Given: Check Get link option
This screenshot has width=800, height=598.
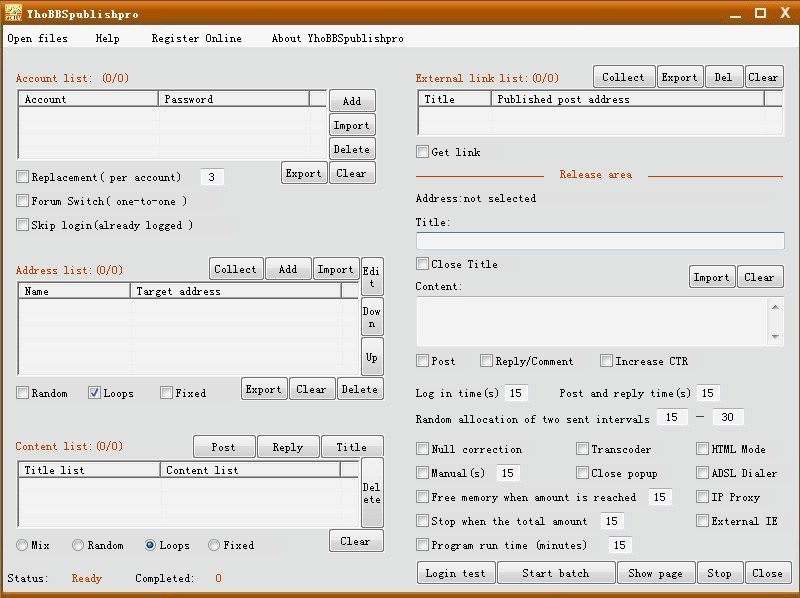Looking at the screenshot, I should pos(422,151).
